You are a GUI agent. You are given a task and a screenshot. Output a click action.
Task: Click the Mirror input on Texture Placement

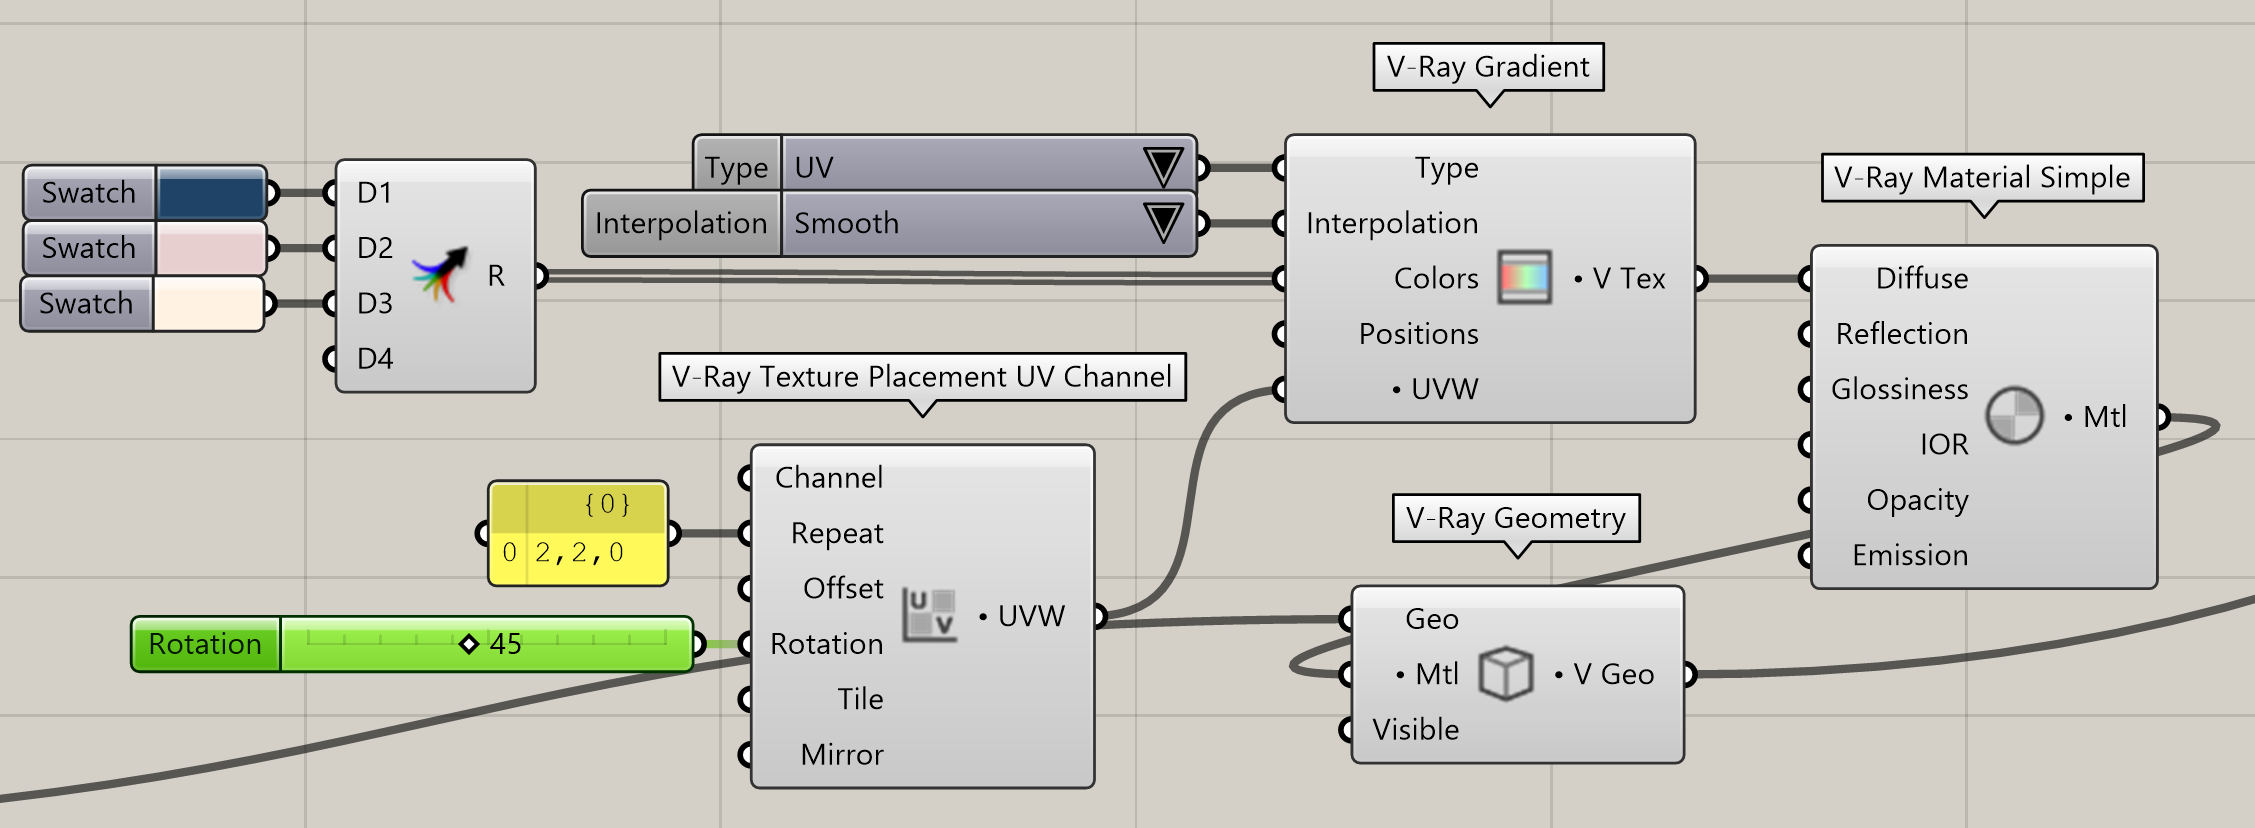click(842, 754)
